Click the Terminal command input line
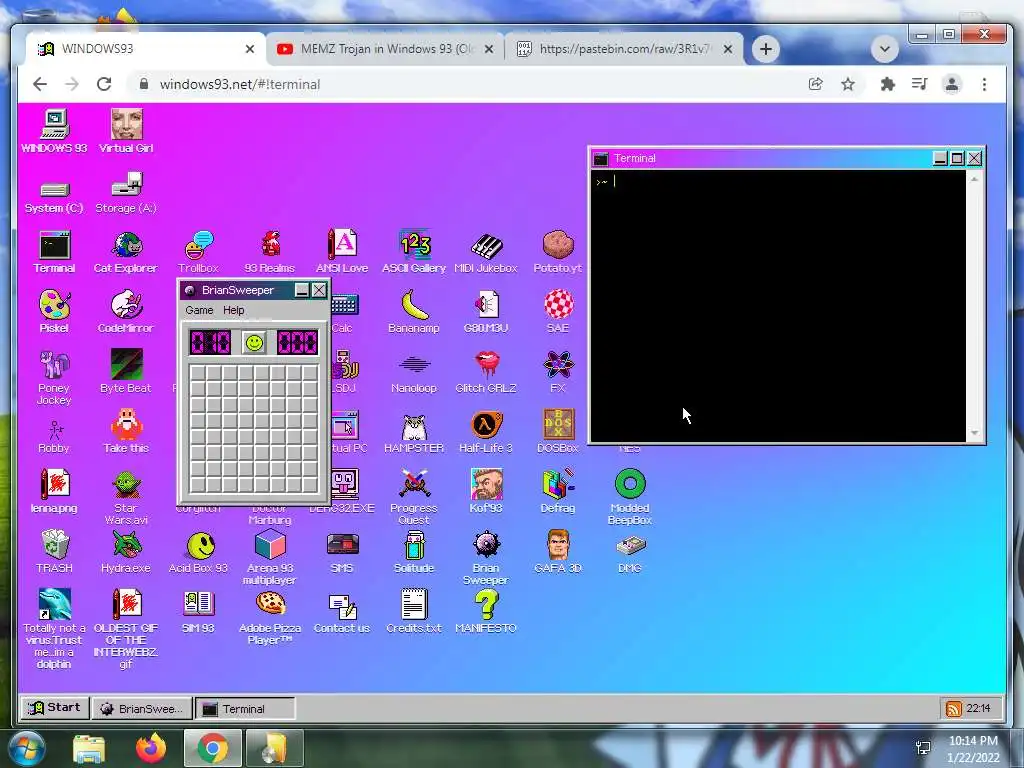Image resolution: width=1024 pixels, height=768 pixels. tap(777, 182)
